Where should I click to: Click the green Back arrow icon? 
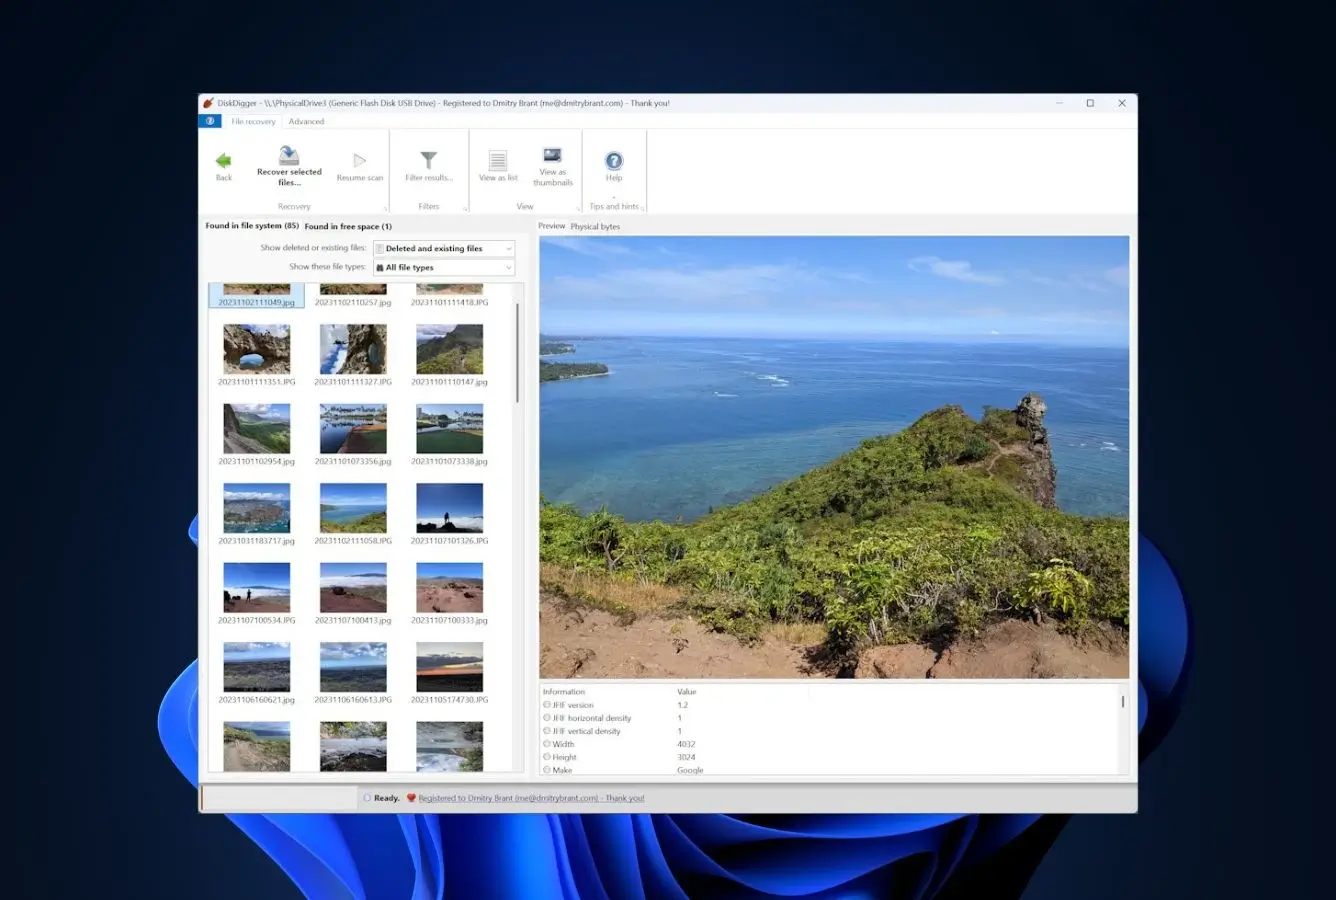coord(223,160)
